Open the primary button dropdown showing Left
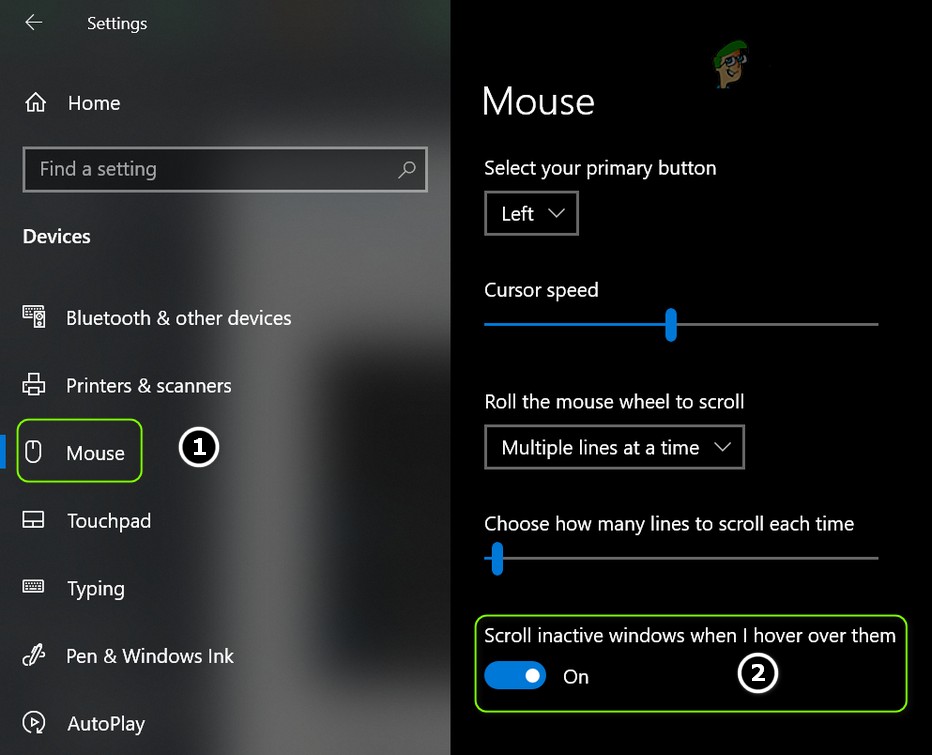Screen dimensions: 932x755 531,212
